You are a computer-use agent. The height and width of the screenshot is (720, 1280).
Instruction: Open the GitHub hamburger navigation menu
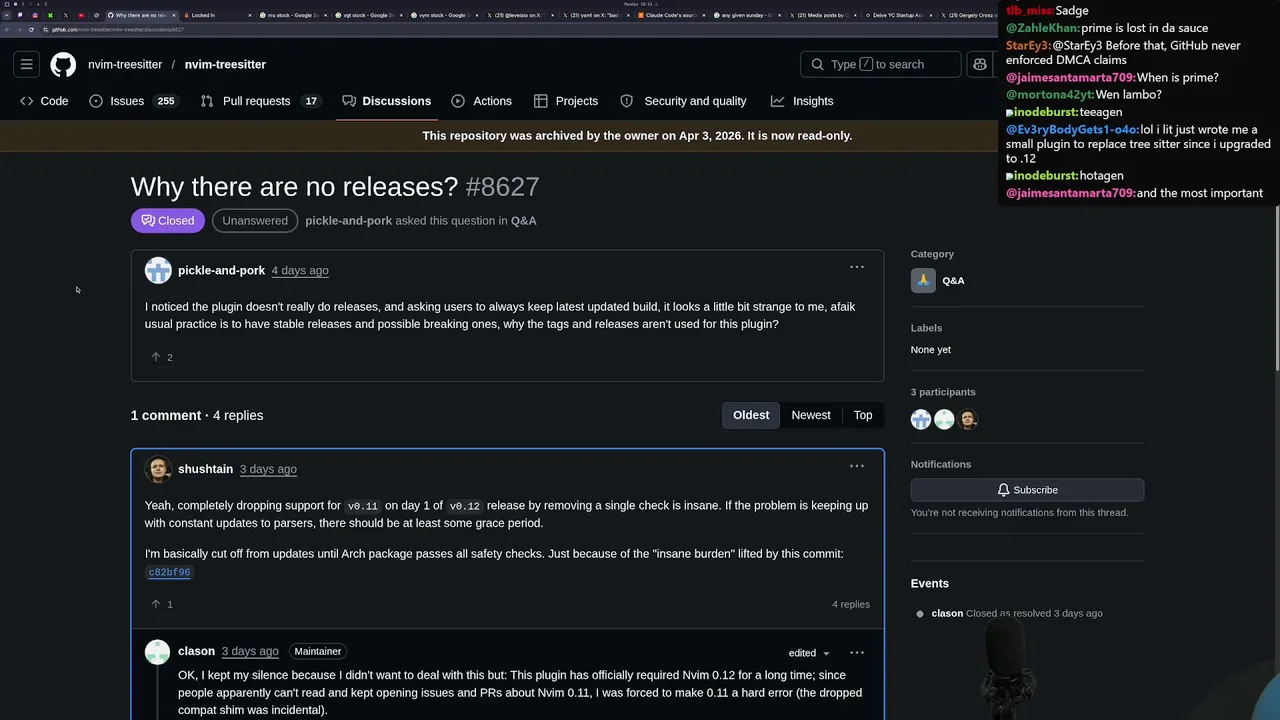[27, 64]
